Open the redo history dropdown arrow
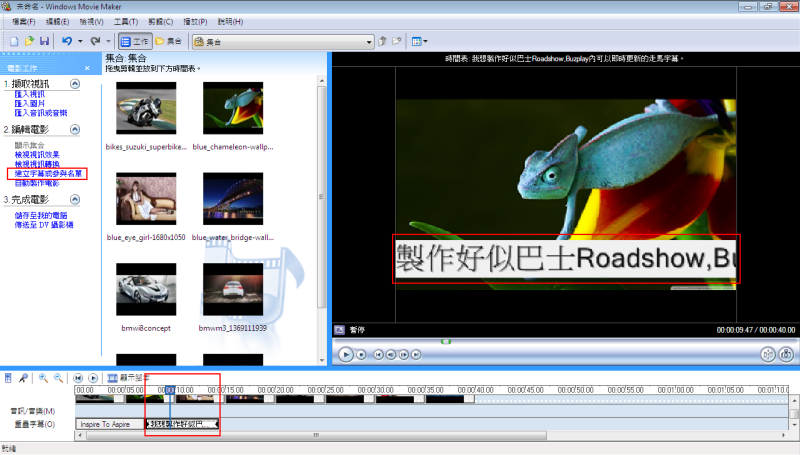Viewport: 800px width, 455px height. pyautogui.click(x=108, y=41)
